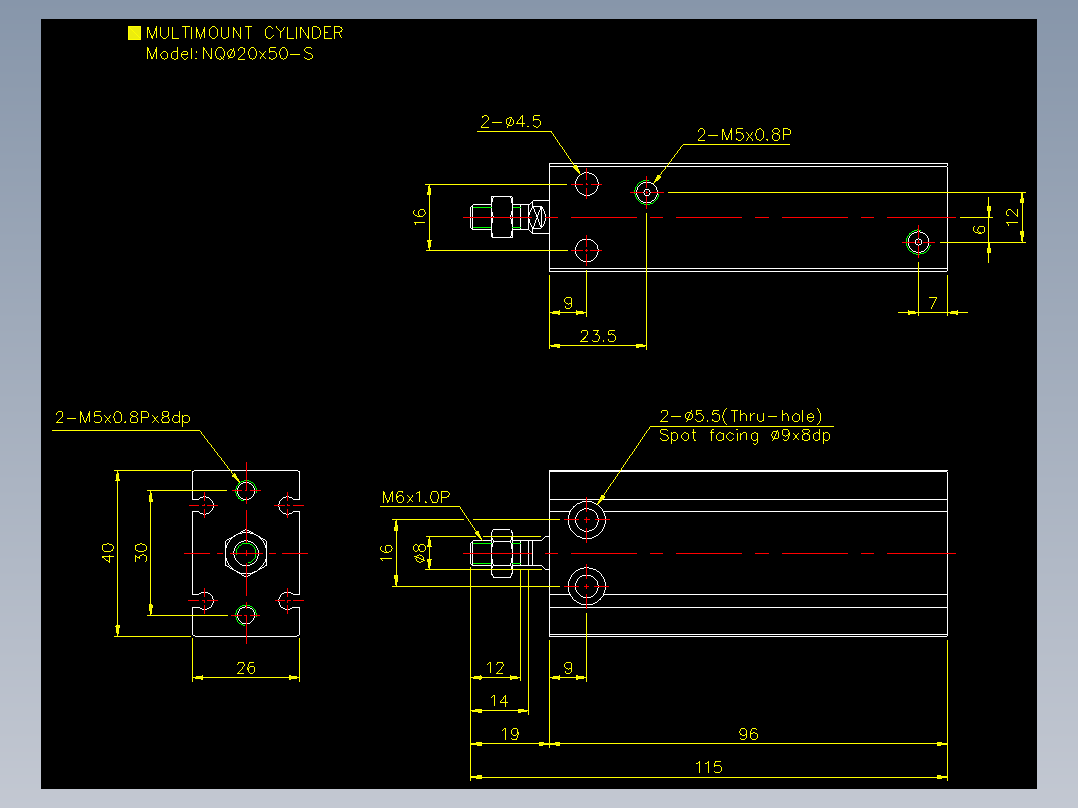Select the "19" dimension value

[x=510, y=734]
